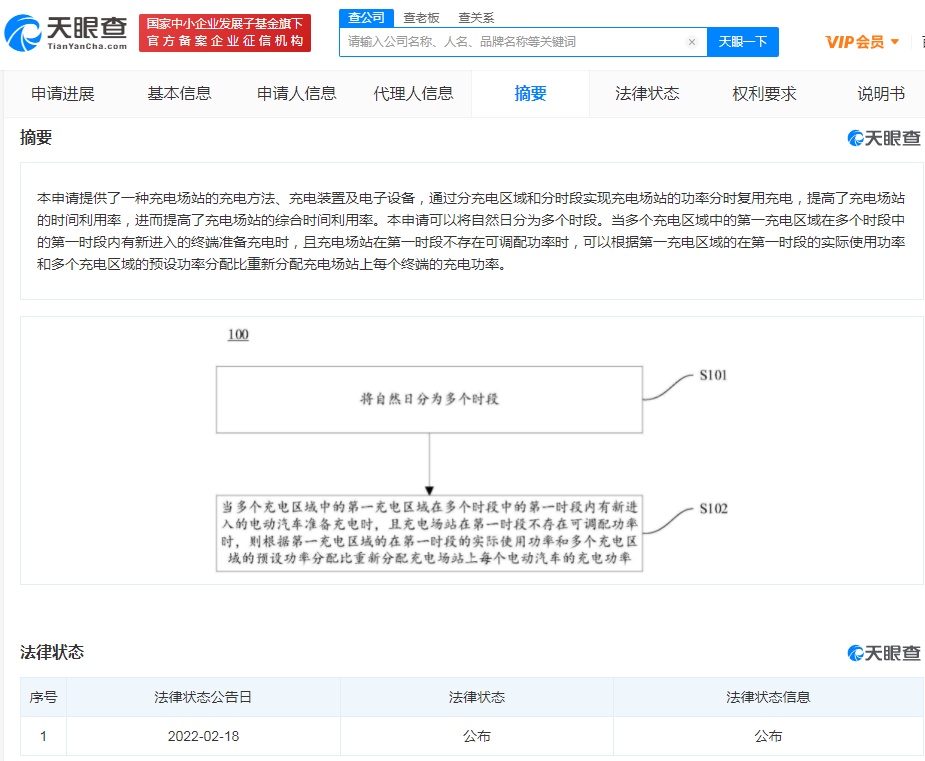Screen dimensions: 925x761
Task: Click the flowchart label 100
Action: coord(238,334)
